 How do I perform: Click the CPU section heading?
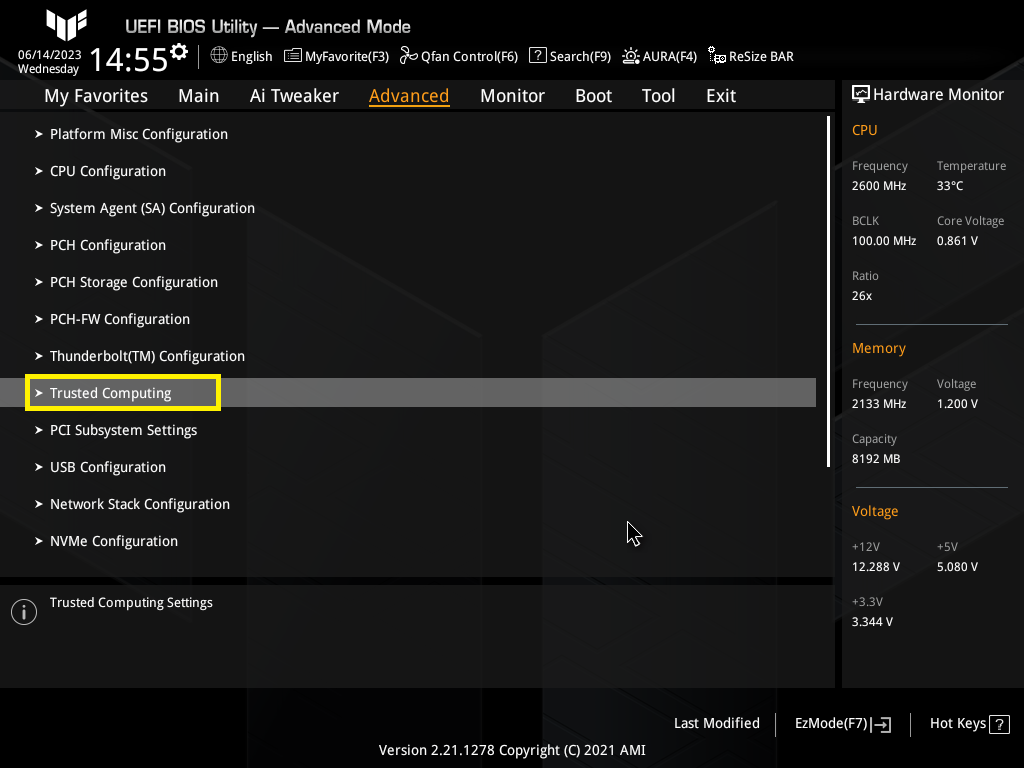click(x=864, y=130)
